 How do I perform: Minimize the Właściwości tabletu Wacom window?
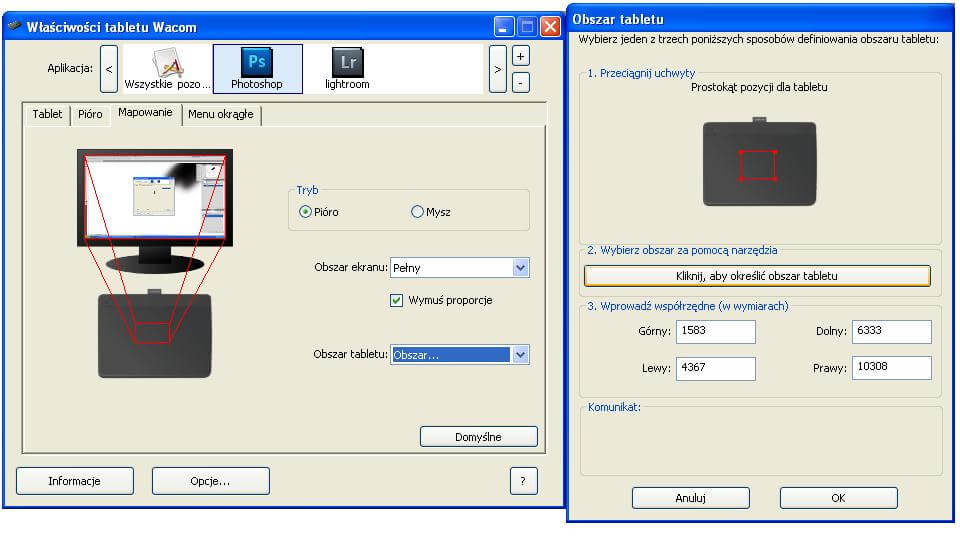coord(503,26)
